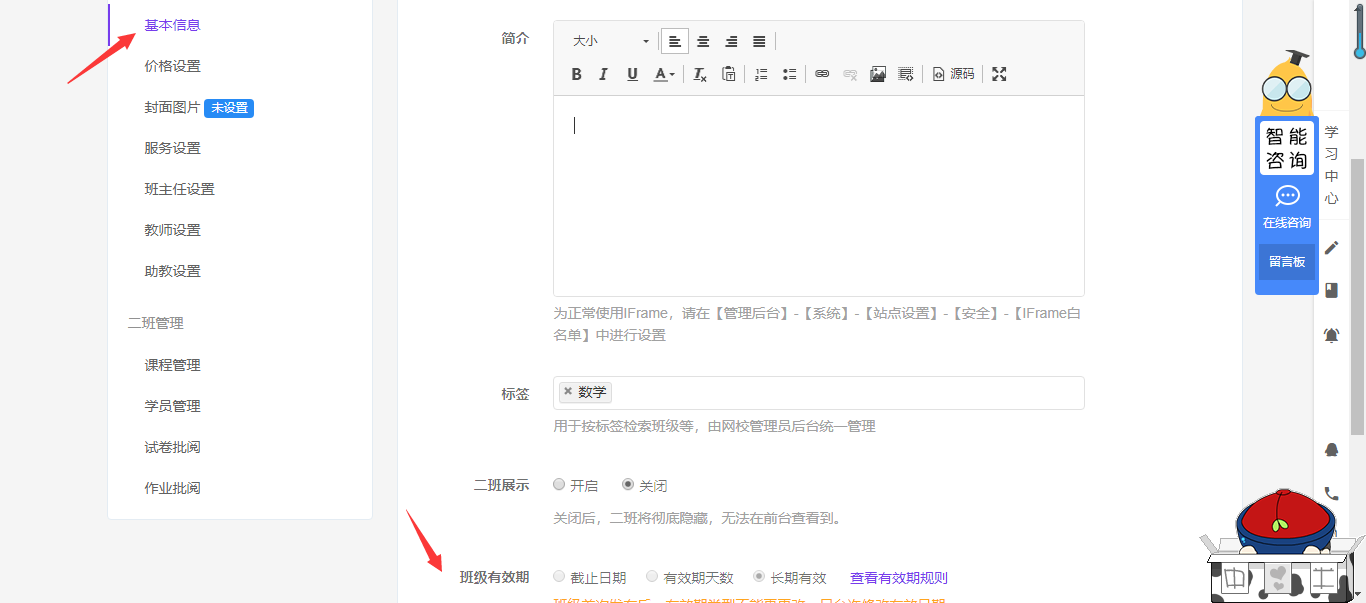Toggle bold formatting in the editor

coord(576,74)
